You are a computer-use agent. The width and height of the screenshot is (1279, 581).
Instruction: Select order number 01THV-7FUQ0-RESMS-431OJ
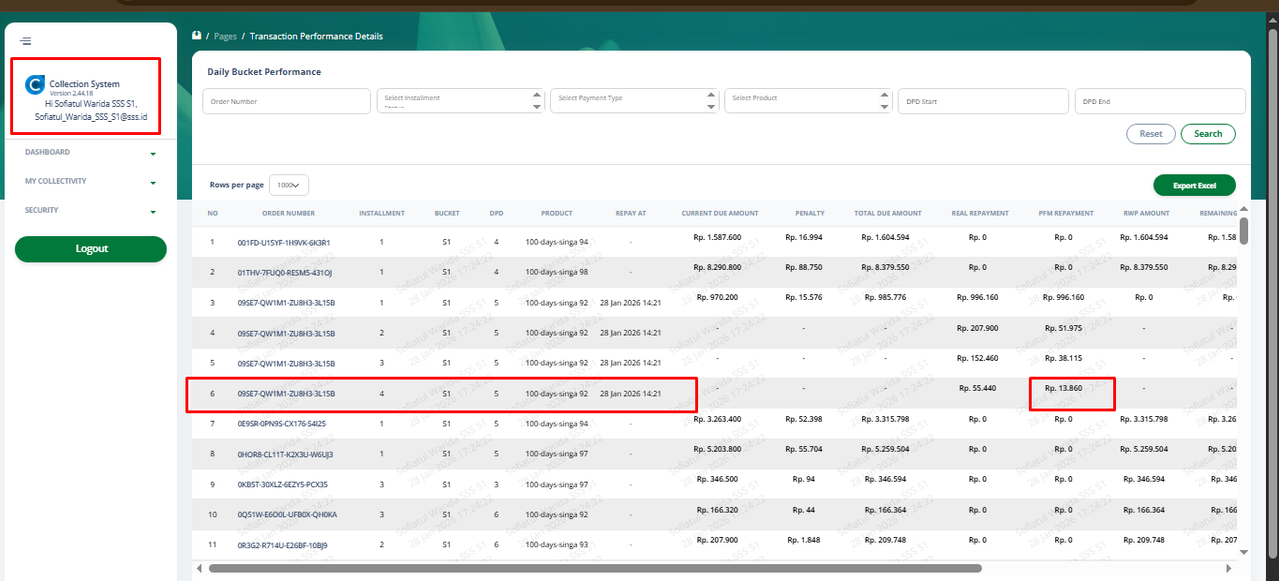pos(285,272)
